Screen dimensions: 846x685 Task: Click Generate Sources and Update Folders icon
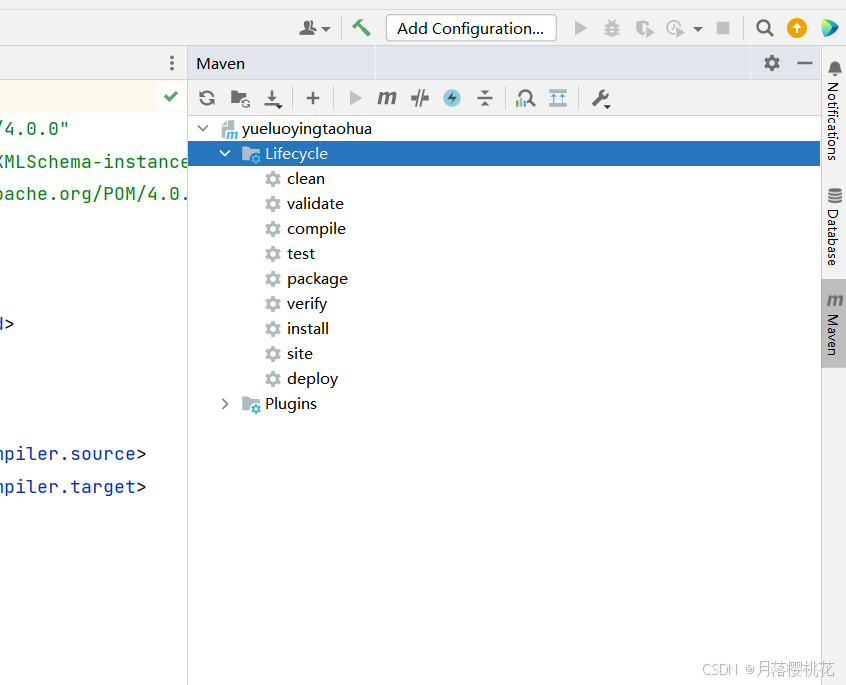pyautogui.click(x=240, y=98)
